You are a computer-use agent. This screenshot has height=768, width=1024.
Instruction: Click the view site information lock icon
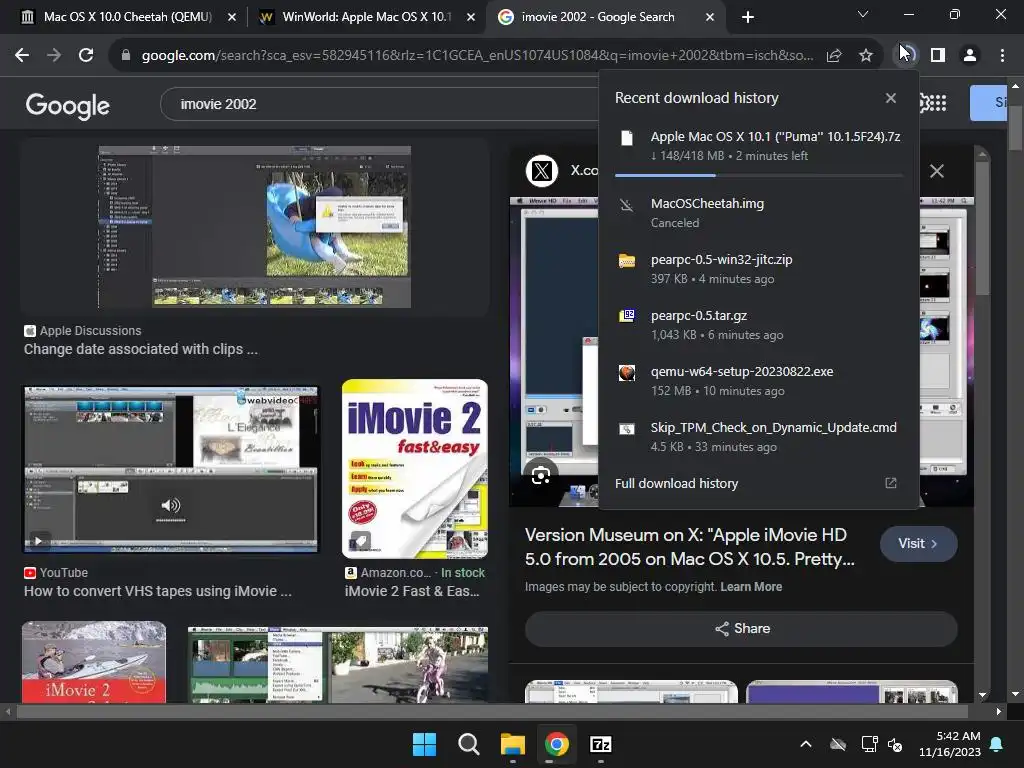(x=126, y=56)
